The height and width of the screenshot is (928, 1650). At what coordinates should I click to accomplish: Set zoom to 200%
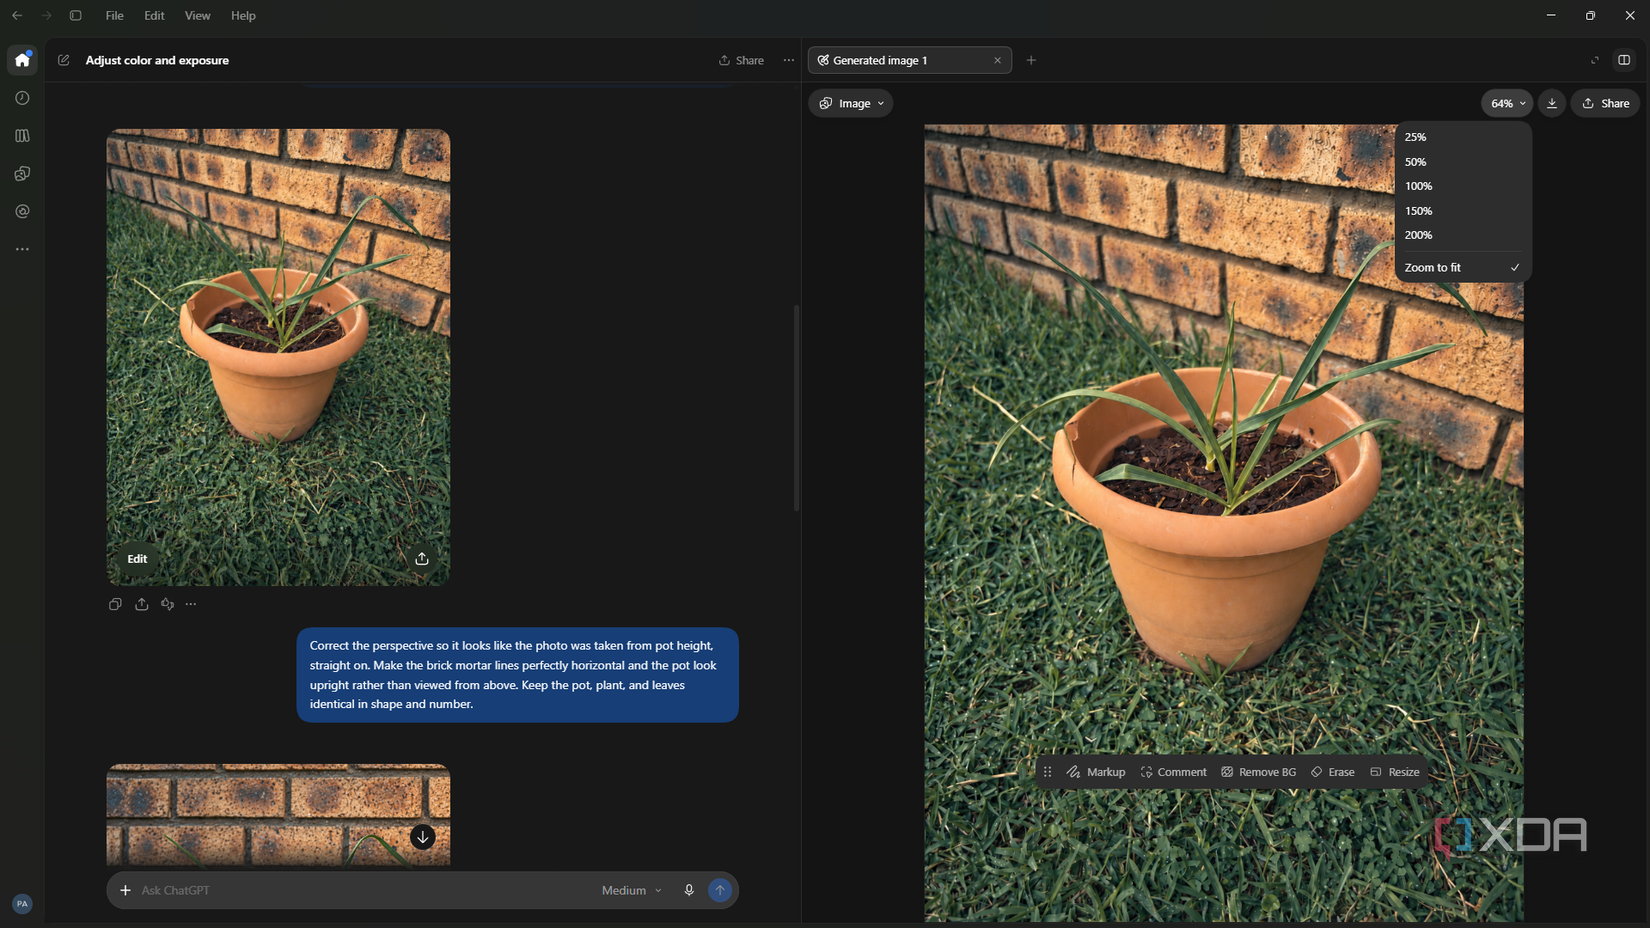click(x=1463, y=235)
